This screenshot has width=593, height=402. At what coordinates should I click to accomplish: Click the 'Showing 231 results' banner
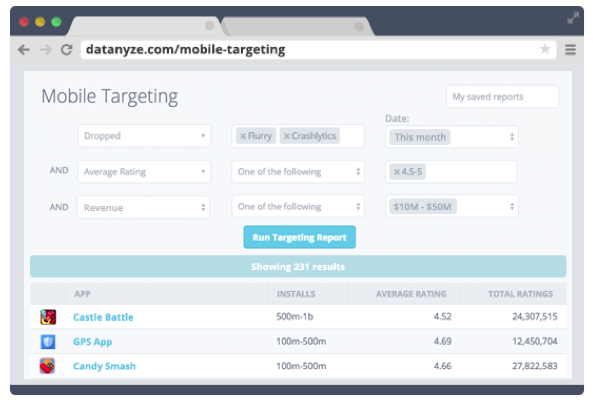click(298, 266)
